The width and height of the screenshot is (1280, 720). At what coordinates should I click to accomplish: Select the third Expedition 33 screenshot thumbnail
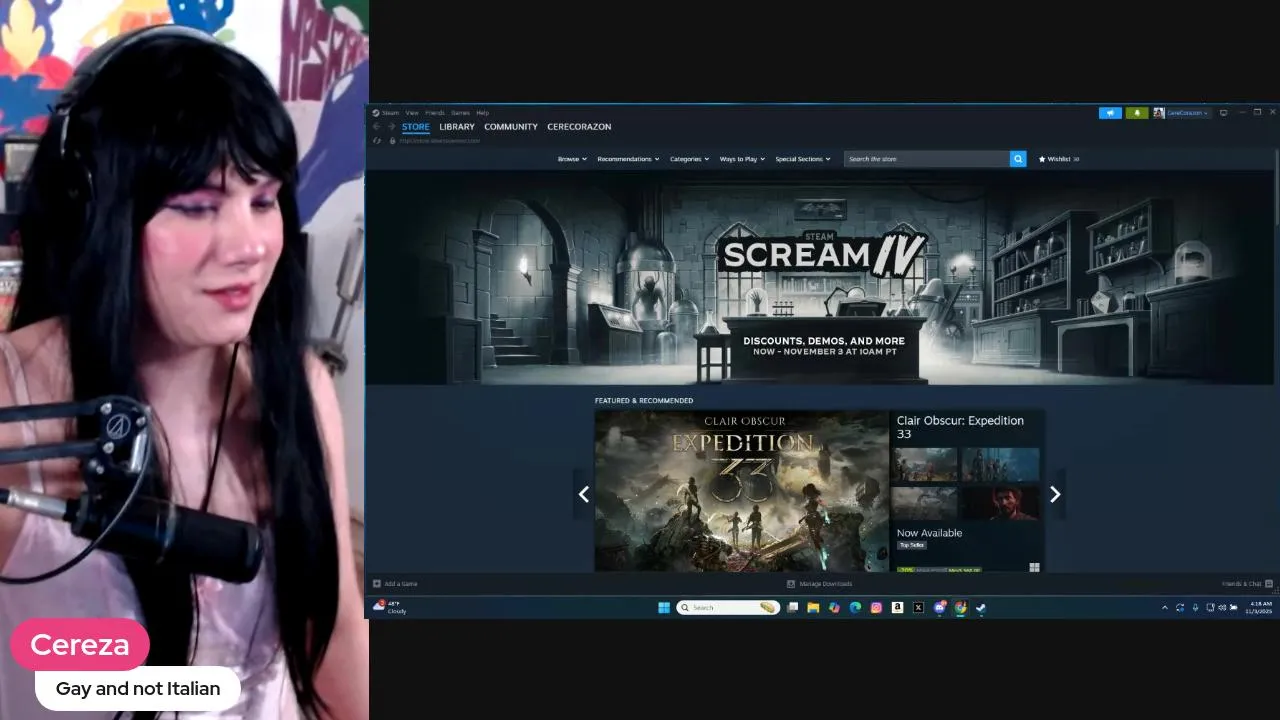925,503
